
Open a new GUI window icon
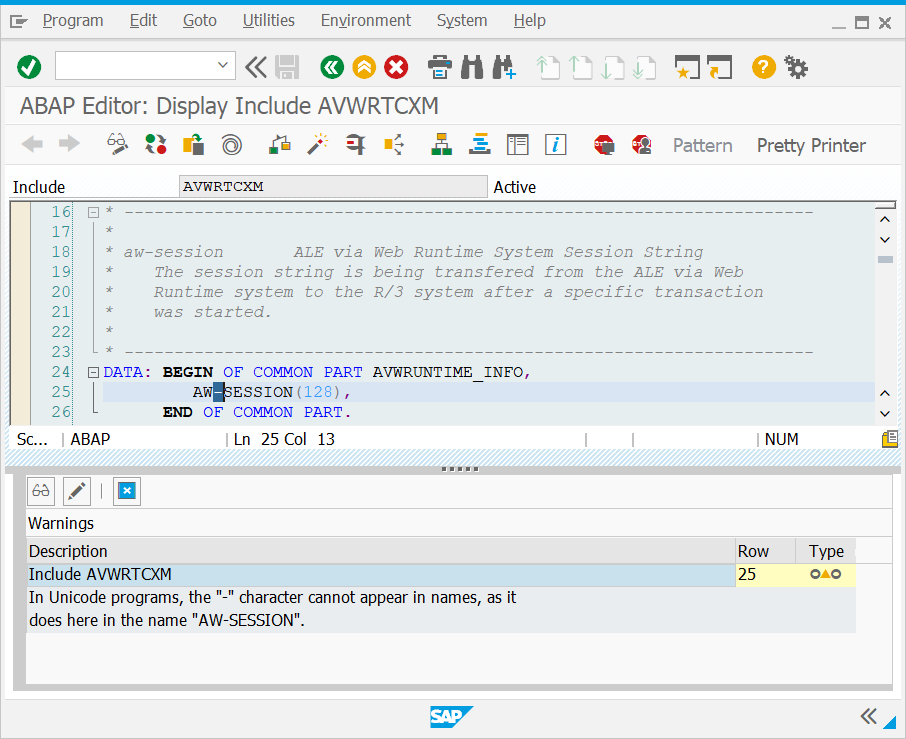pyautogui.click(x=688, y=67)
